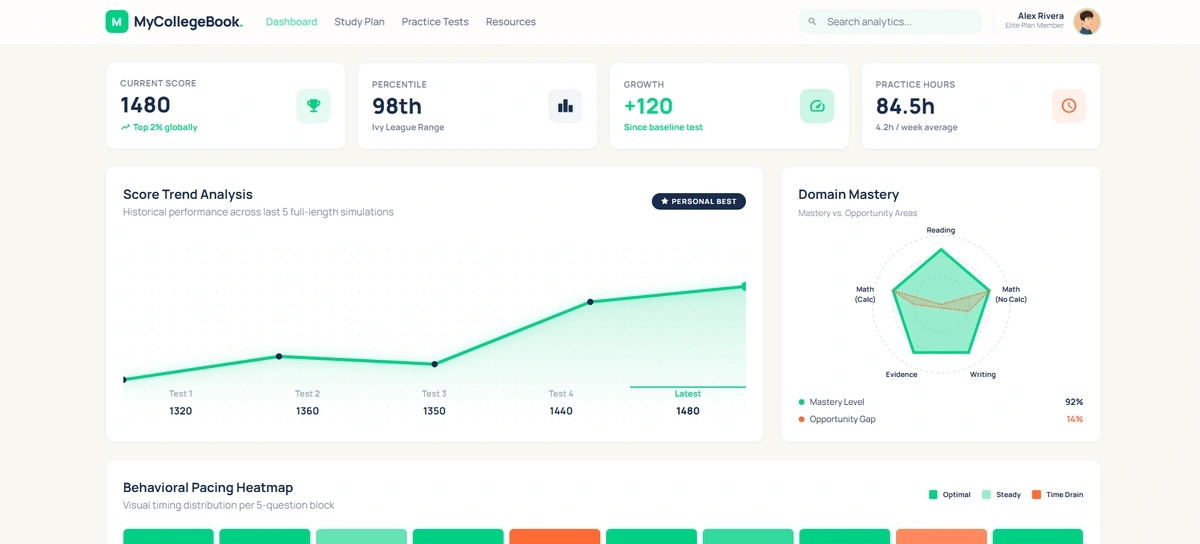Click the speedometer icon in Growth card
Viewport: 1200px width, 544px height.
click(x=817, y=106)
